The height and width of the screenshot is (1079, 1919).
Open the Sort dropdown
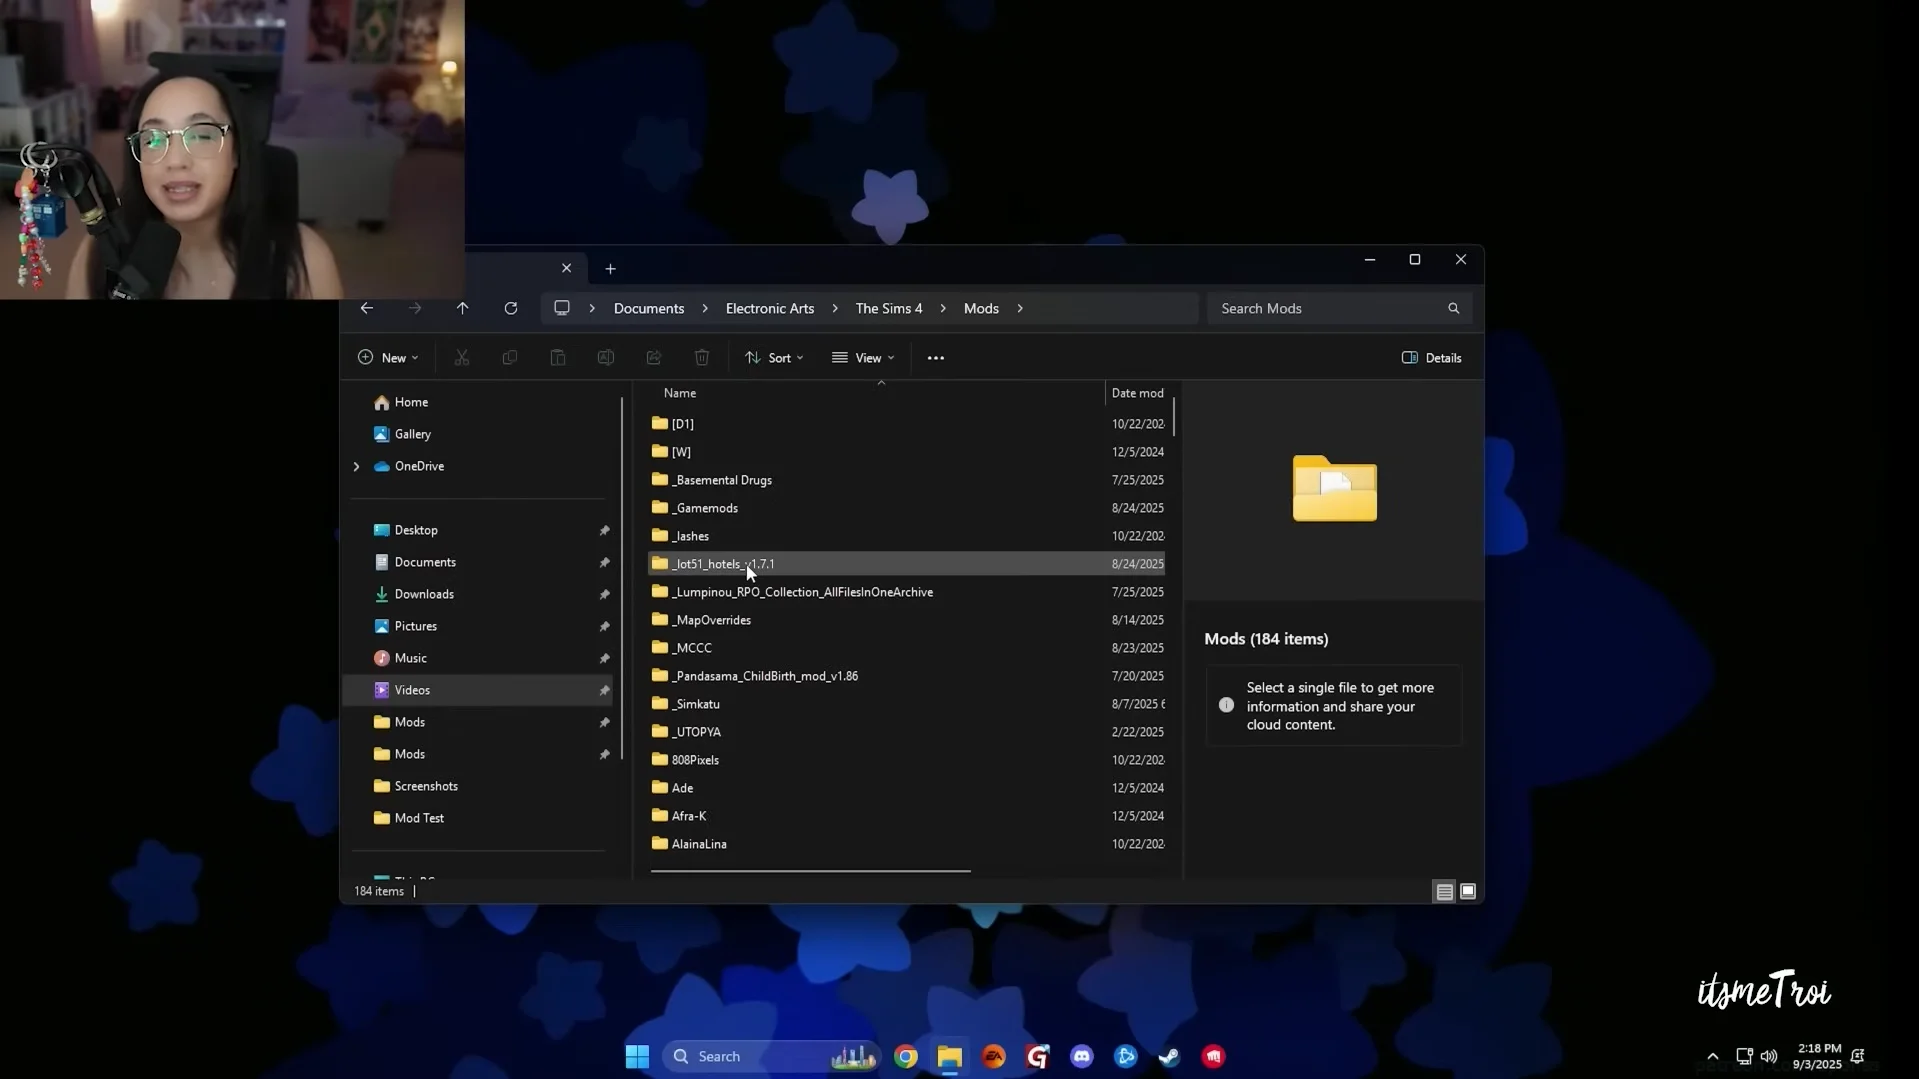(774, 358)
